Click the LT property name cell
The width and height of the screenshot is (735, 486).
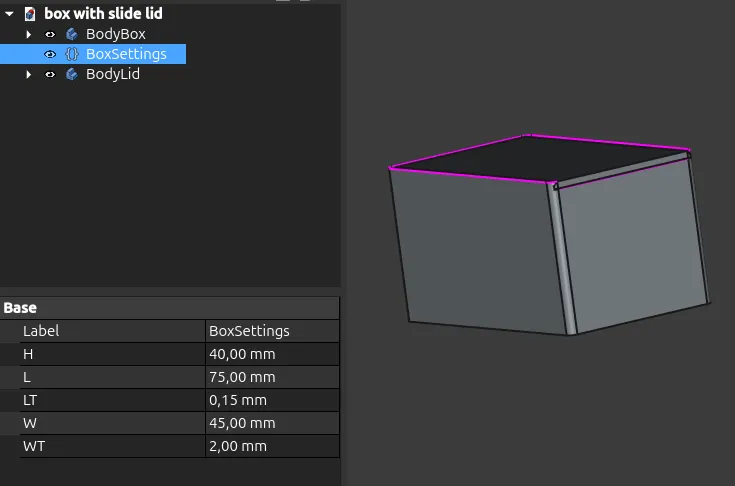pos(112,400)
